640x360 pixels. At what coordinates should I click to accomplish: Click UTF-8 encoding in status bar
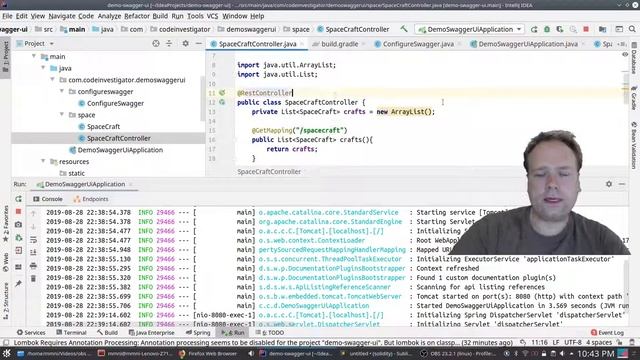pyautogui.click(x=573, y=342)
